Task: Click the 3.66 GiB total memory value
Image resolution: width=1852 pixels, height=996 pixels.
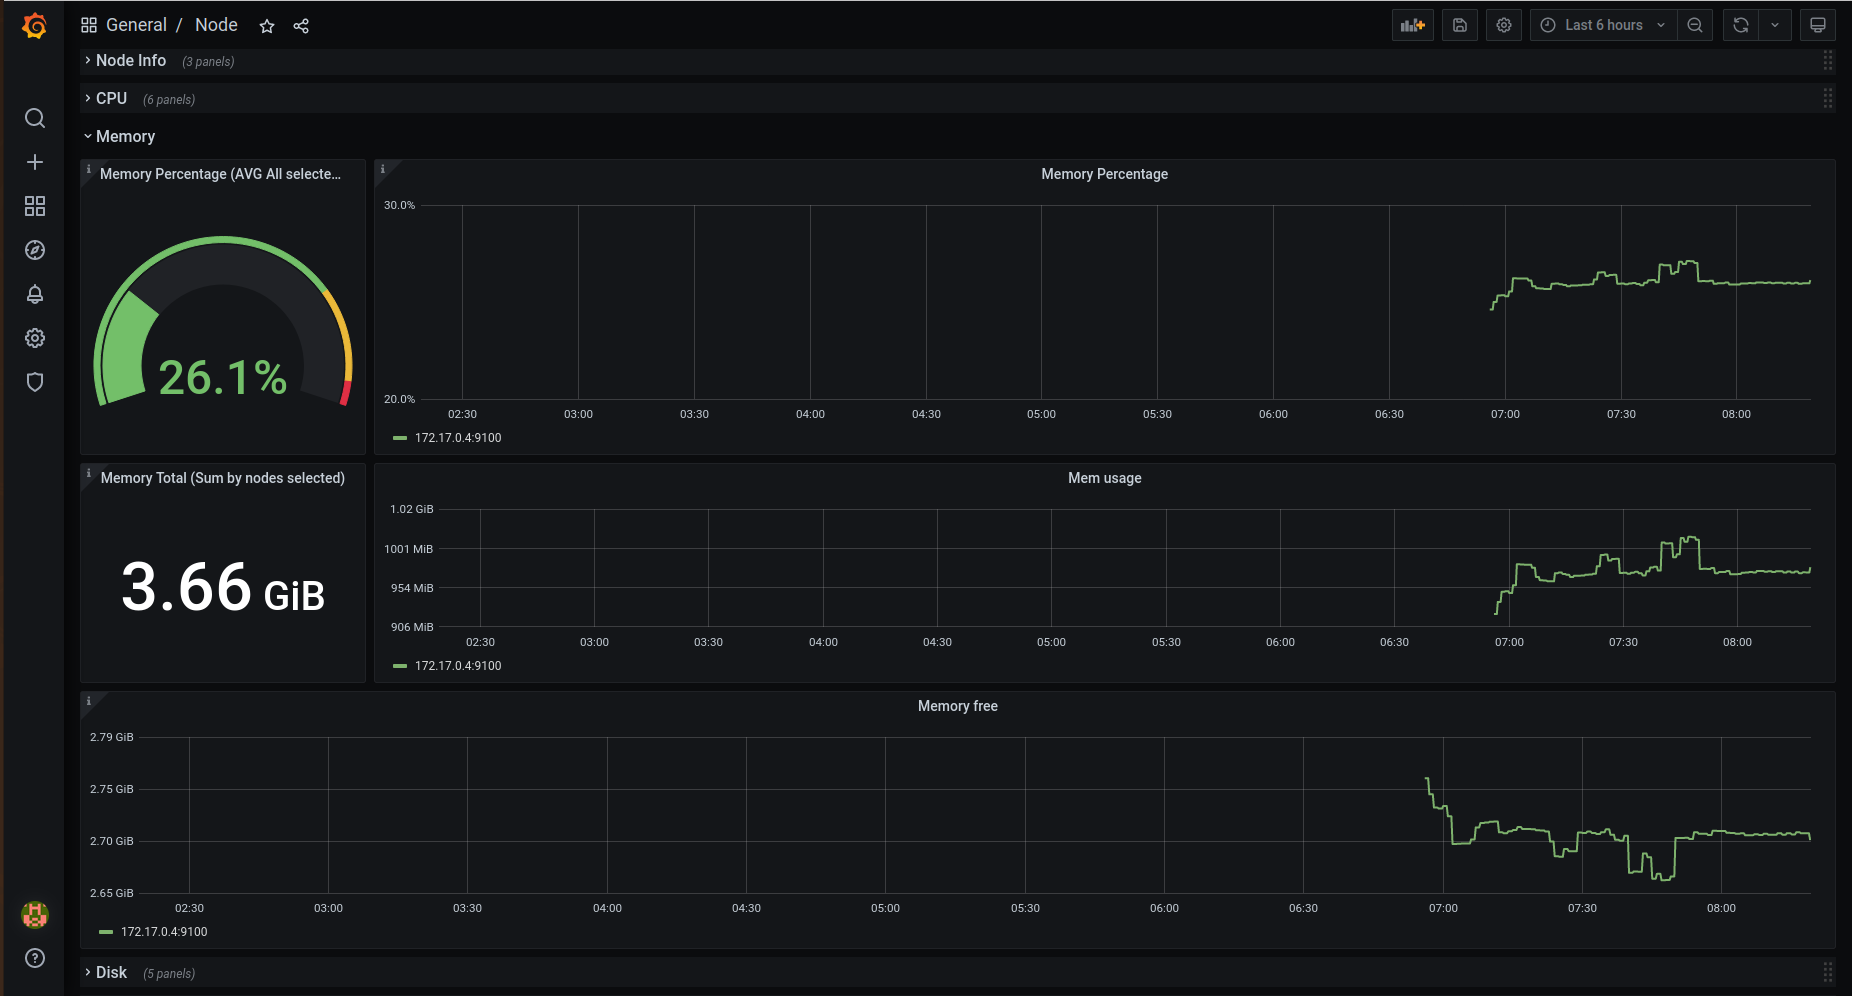Action: 223,587
